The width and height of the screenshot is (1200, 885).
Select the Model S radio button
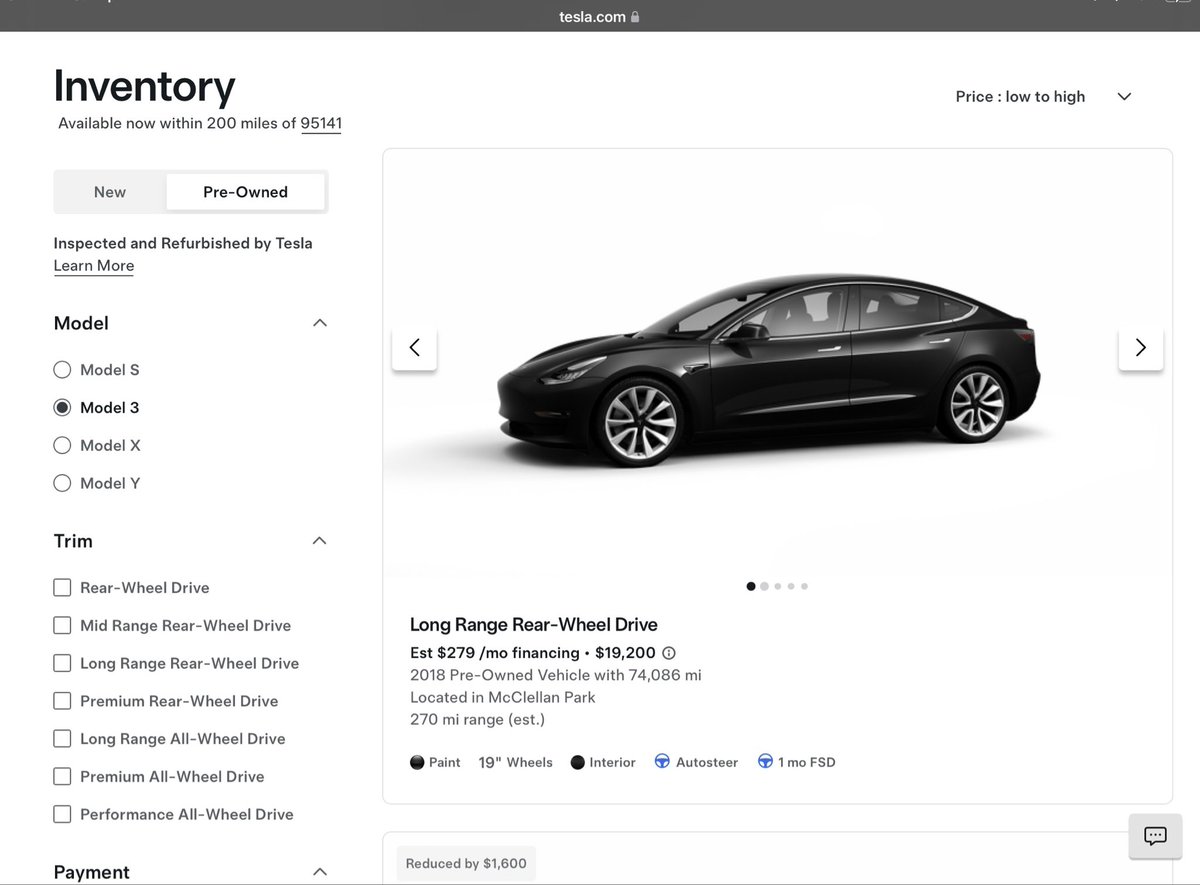tap(62, 370)
